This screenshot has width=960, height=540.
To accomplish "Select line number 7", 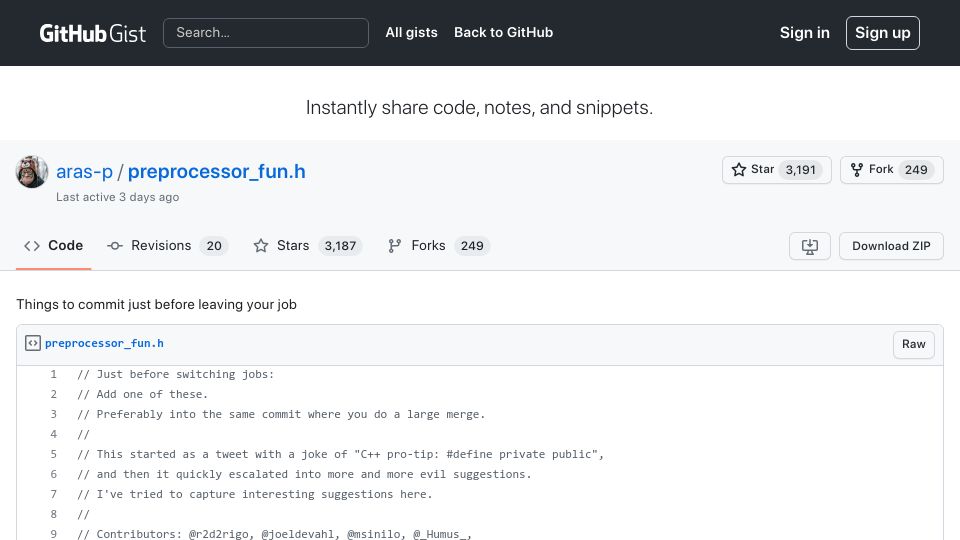I will [x=53, y=494].
